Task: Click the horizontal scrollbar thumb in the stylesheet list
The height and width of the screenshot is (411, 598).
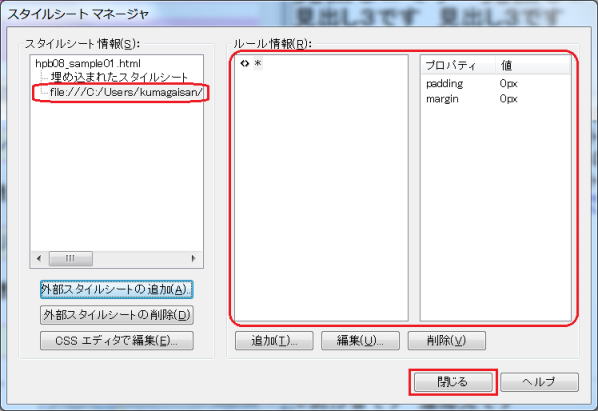Action: (71, 258)
